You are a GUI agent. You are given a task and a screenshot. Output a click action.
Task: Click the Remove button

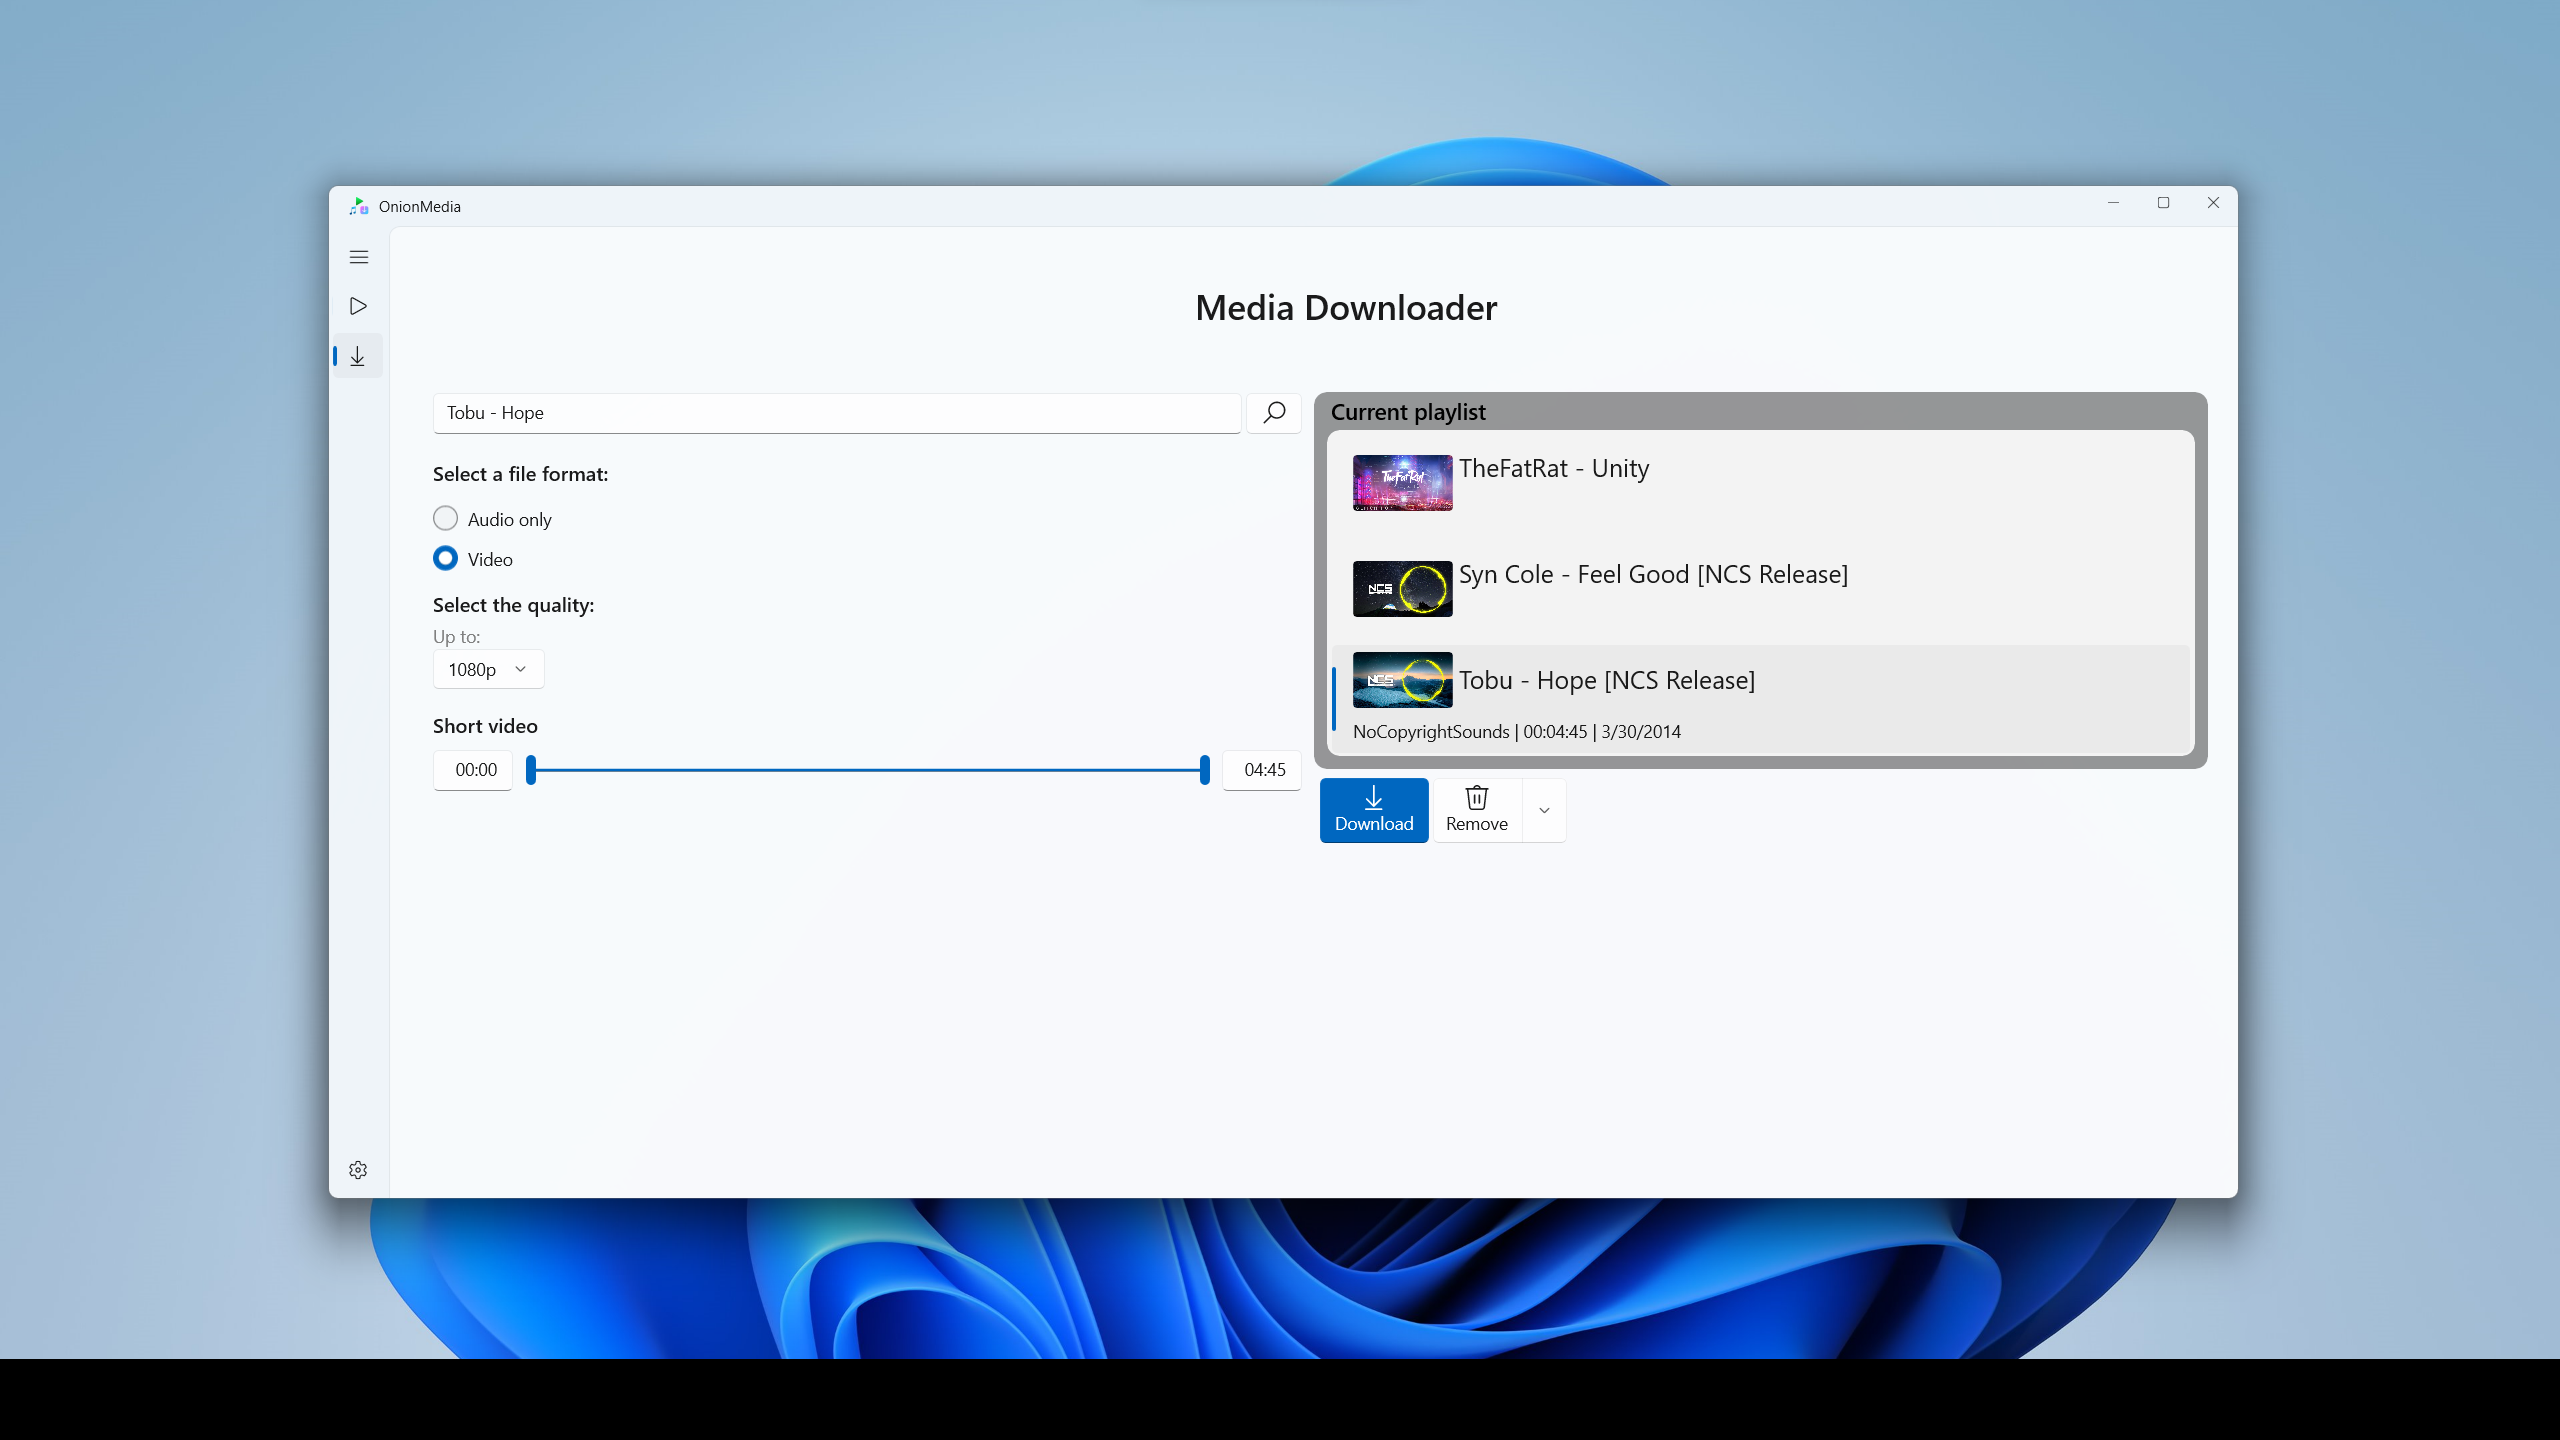point(1477,810)
